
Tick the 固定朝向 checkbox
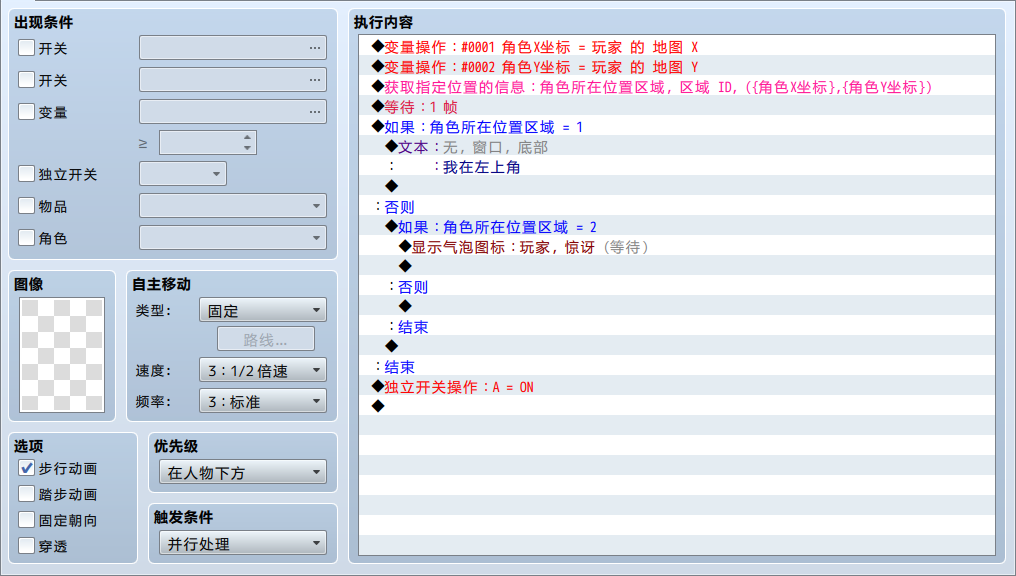(27, 520)
